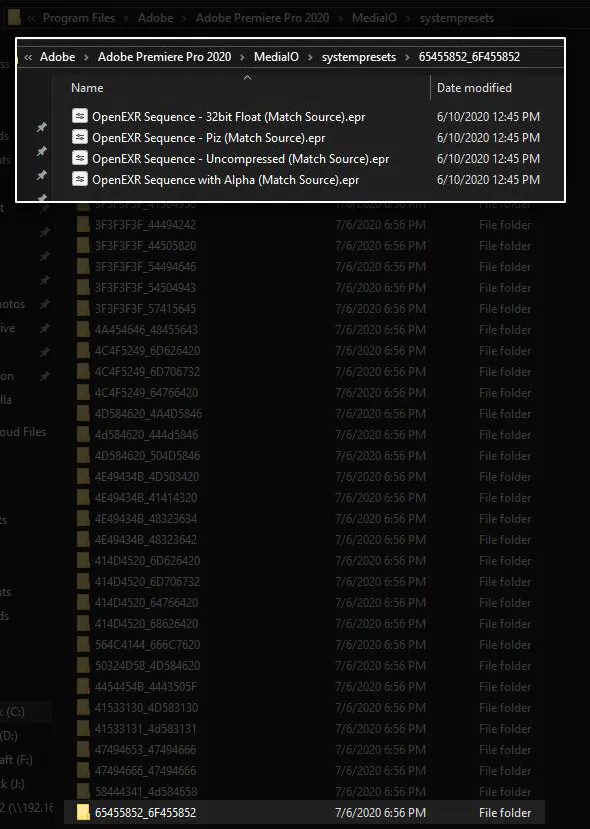This screenshot has width=590, height=829.
Task: Expand the chevron after MediaIO in highlighted address bar
Action: (310, 57)
